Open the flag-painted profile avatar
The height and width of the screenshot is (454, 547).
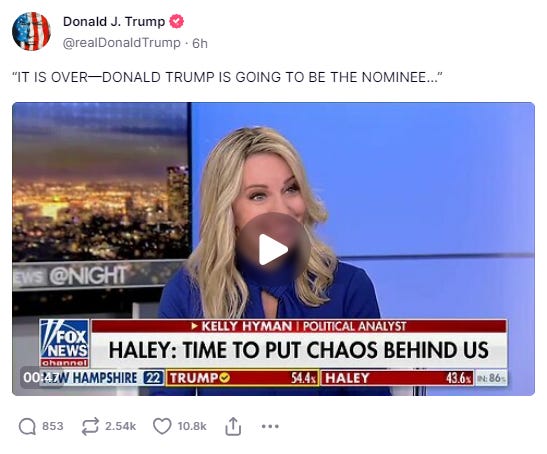[x=31, y=31]
